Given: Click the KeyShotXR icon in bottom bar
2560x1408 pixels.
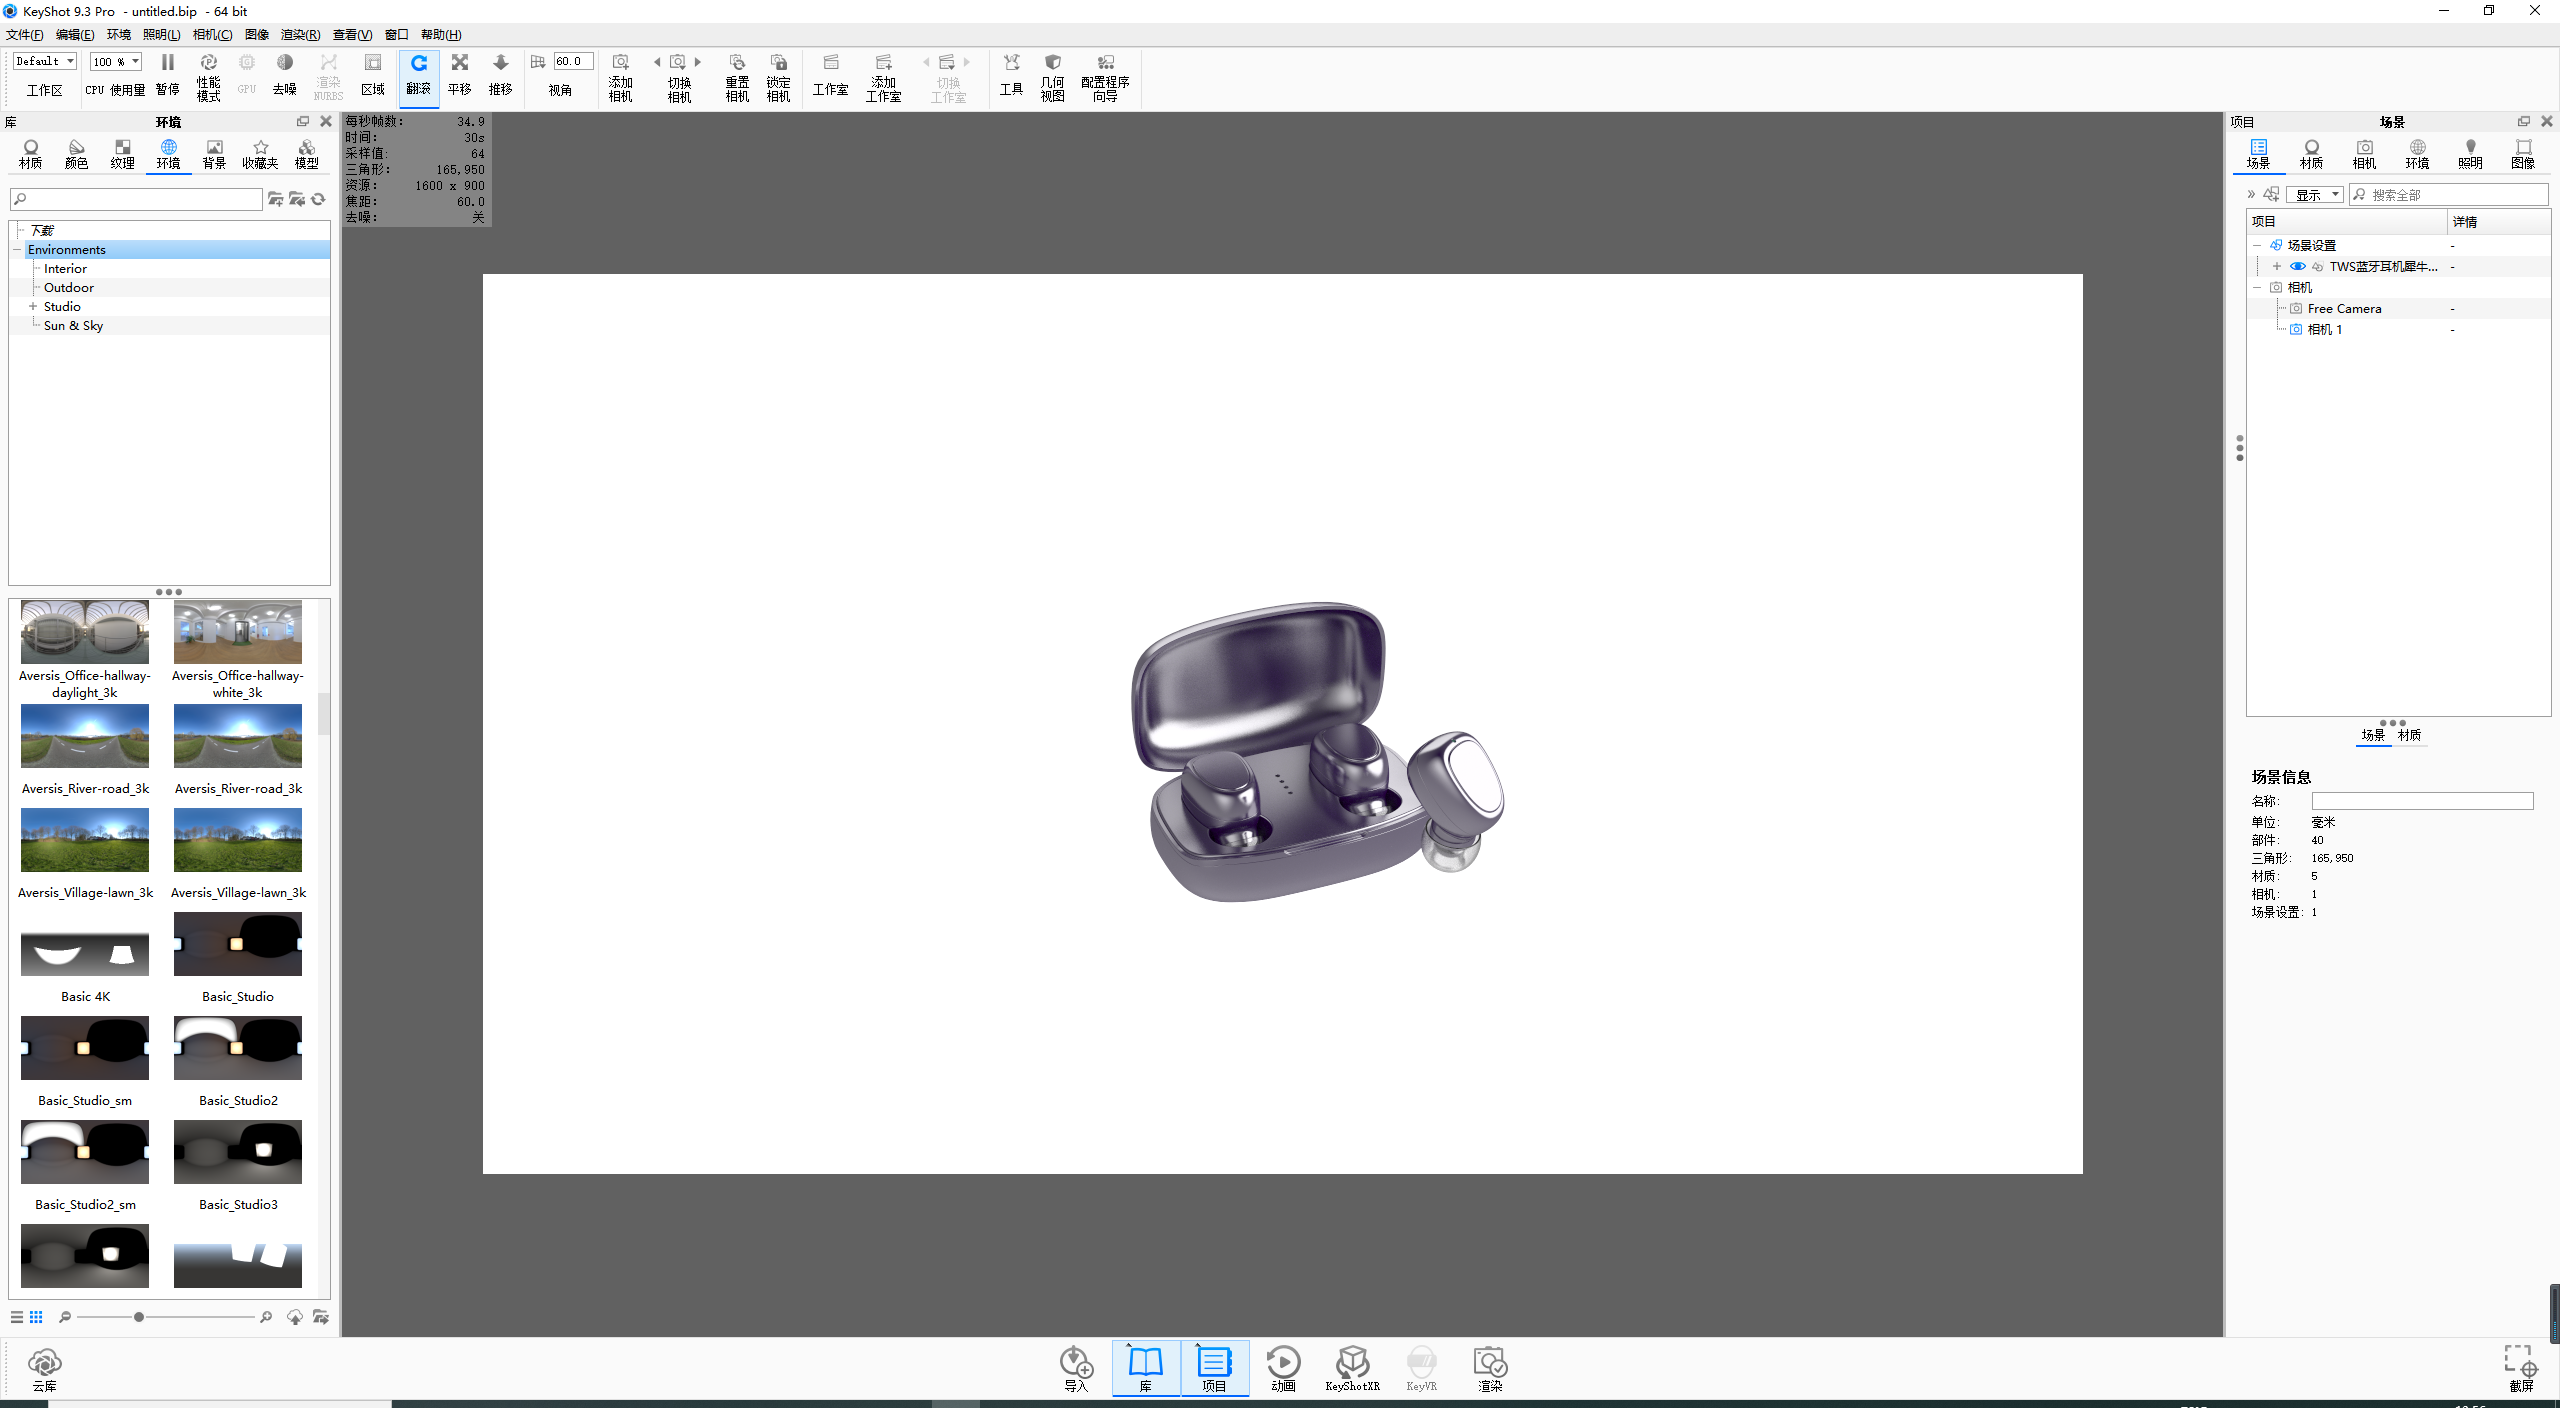Looking at the screenshot, I should [1352, 1367].
